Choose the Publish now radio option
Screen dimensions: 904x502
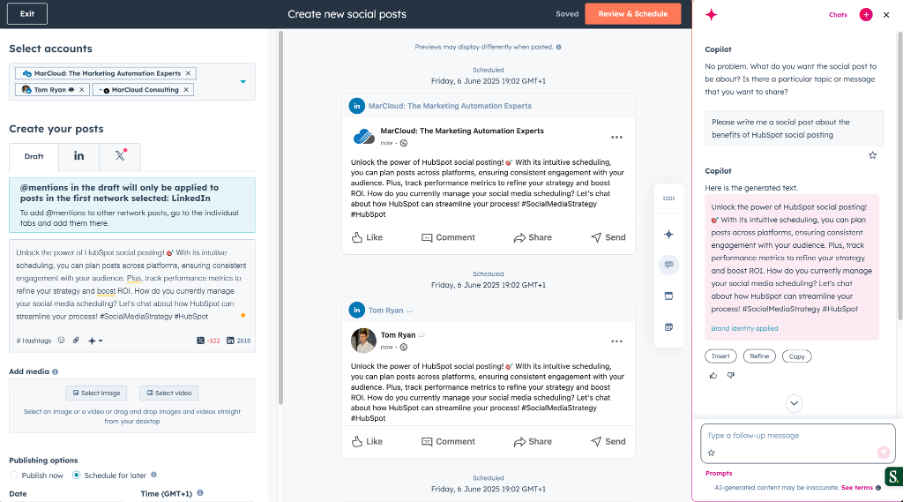(14, 475)
